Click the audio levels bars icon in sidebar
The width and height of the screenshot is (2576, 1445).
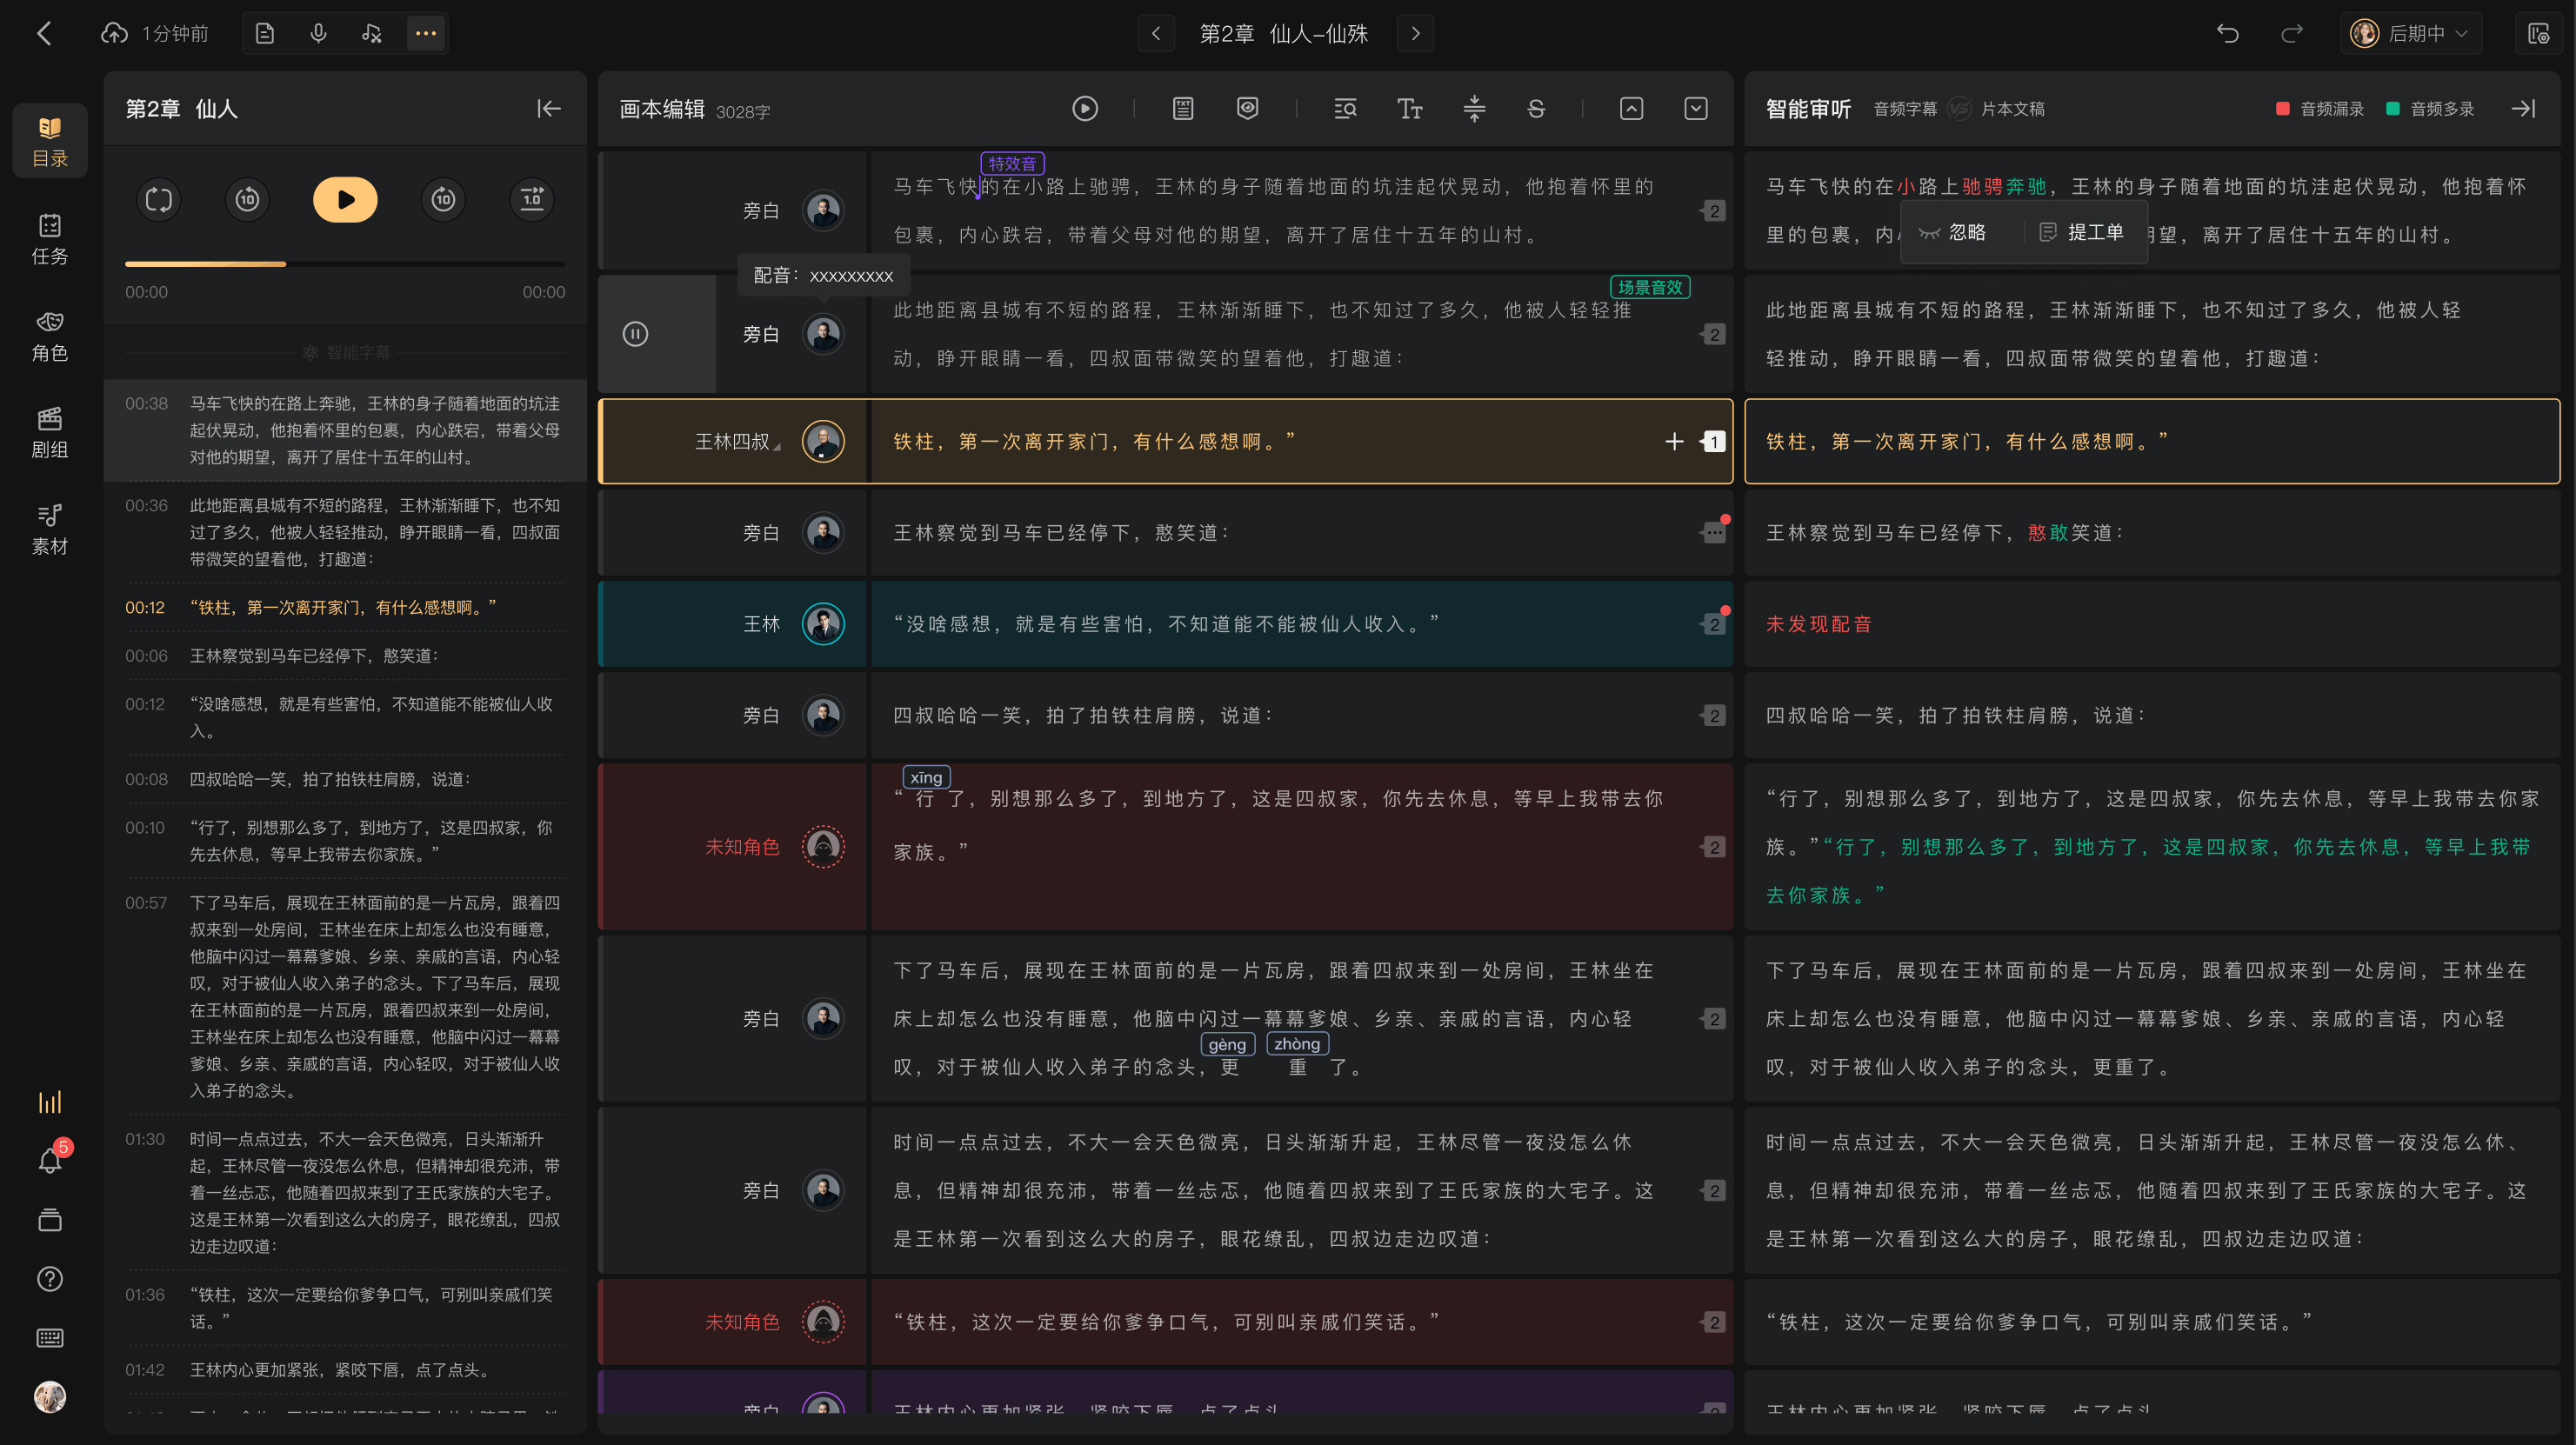50,1102
